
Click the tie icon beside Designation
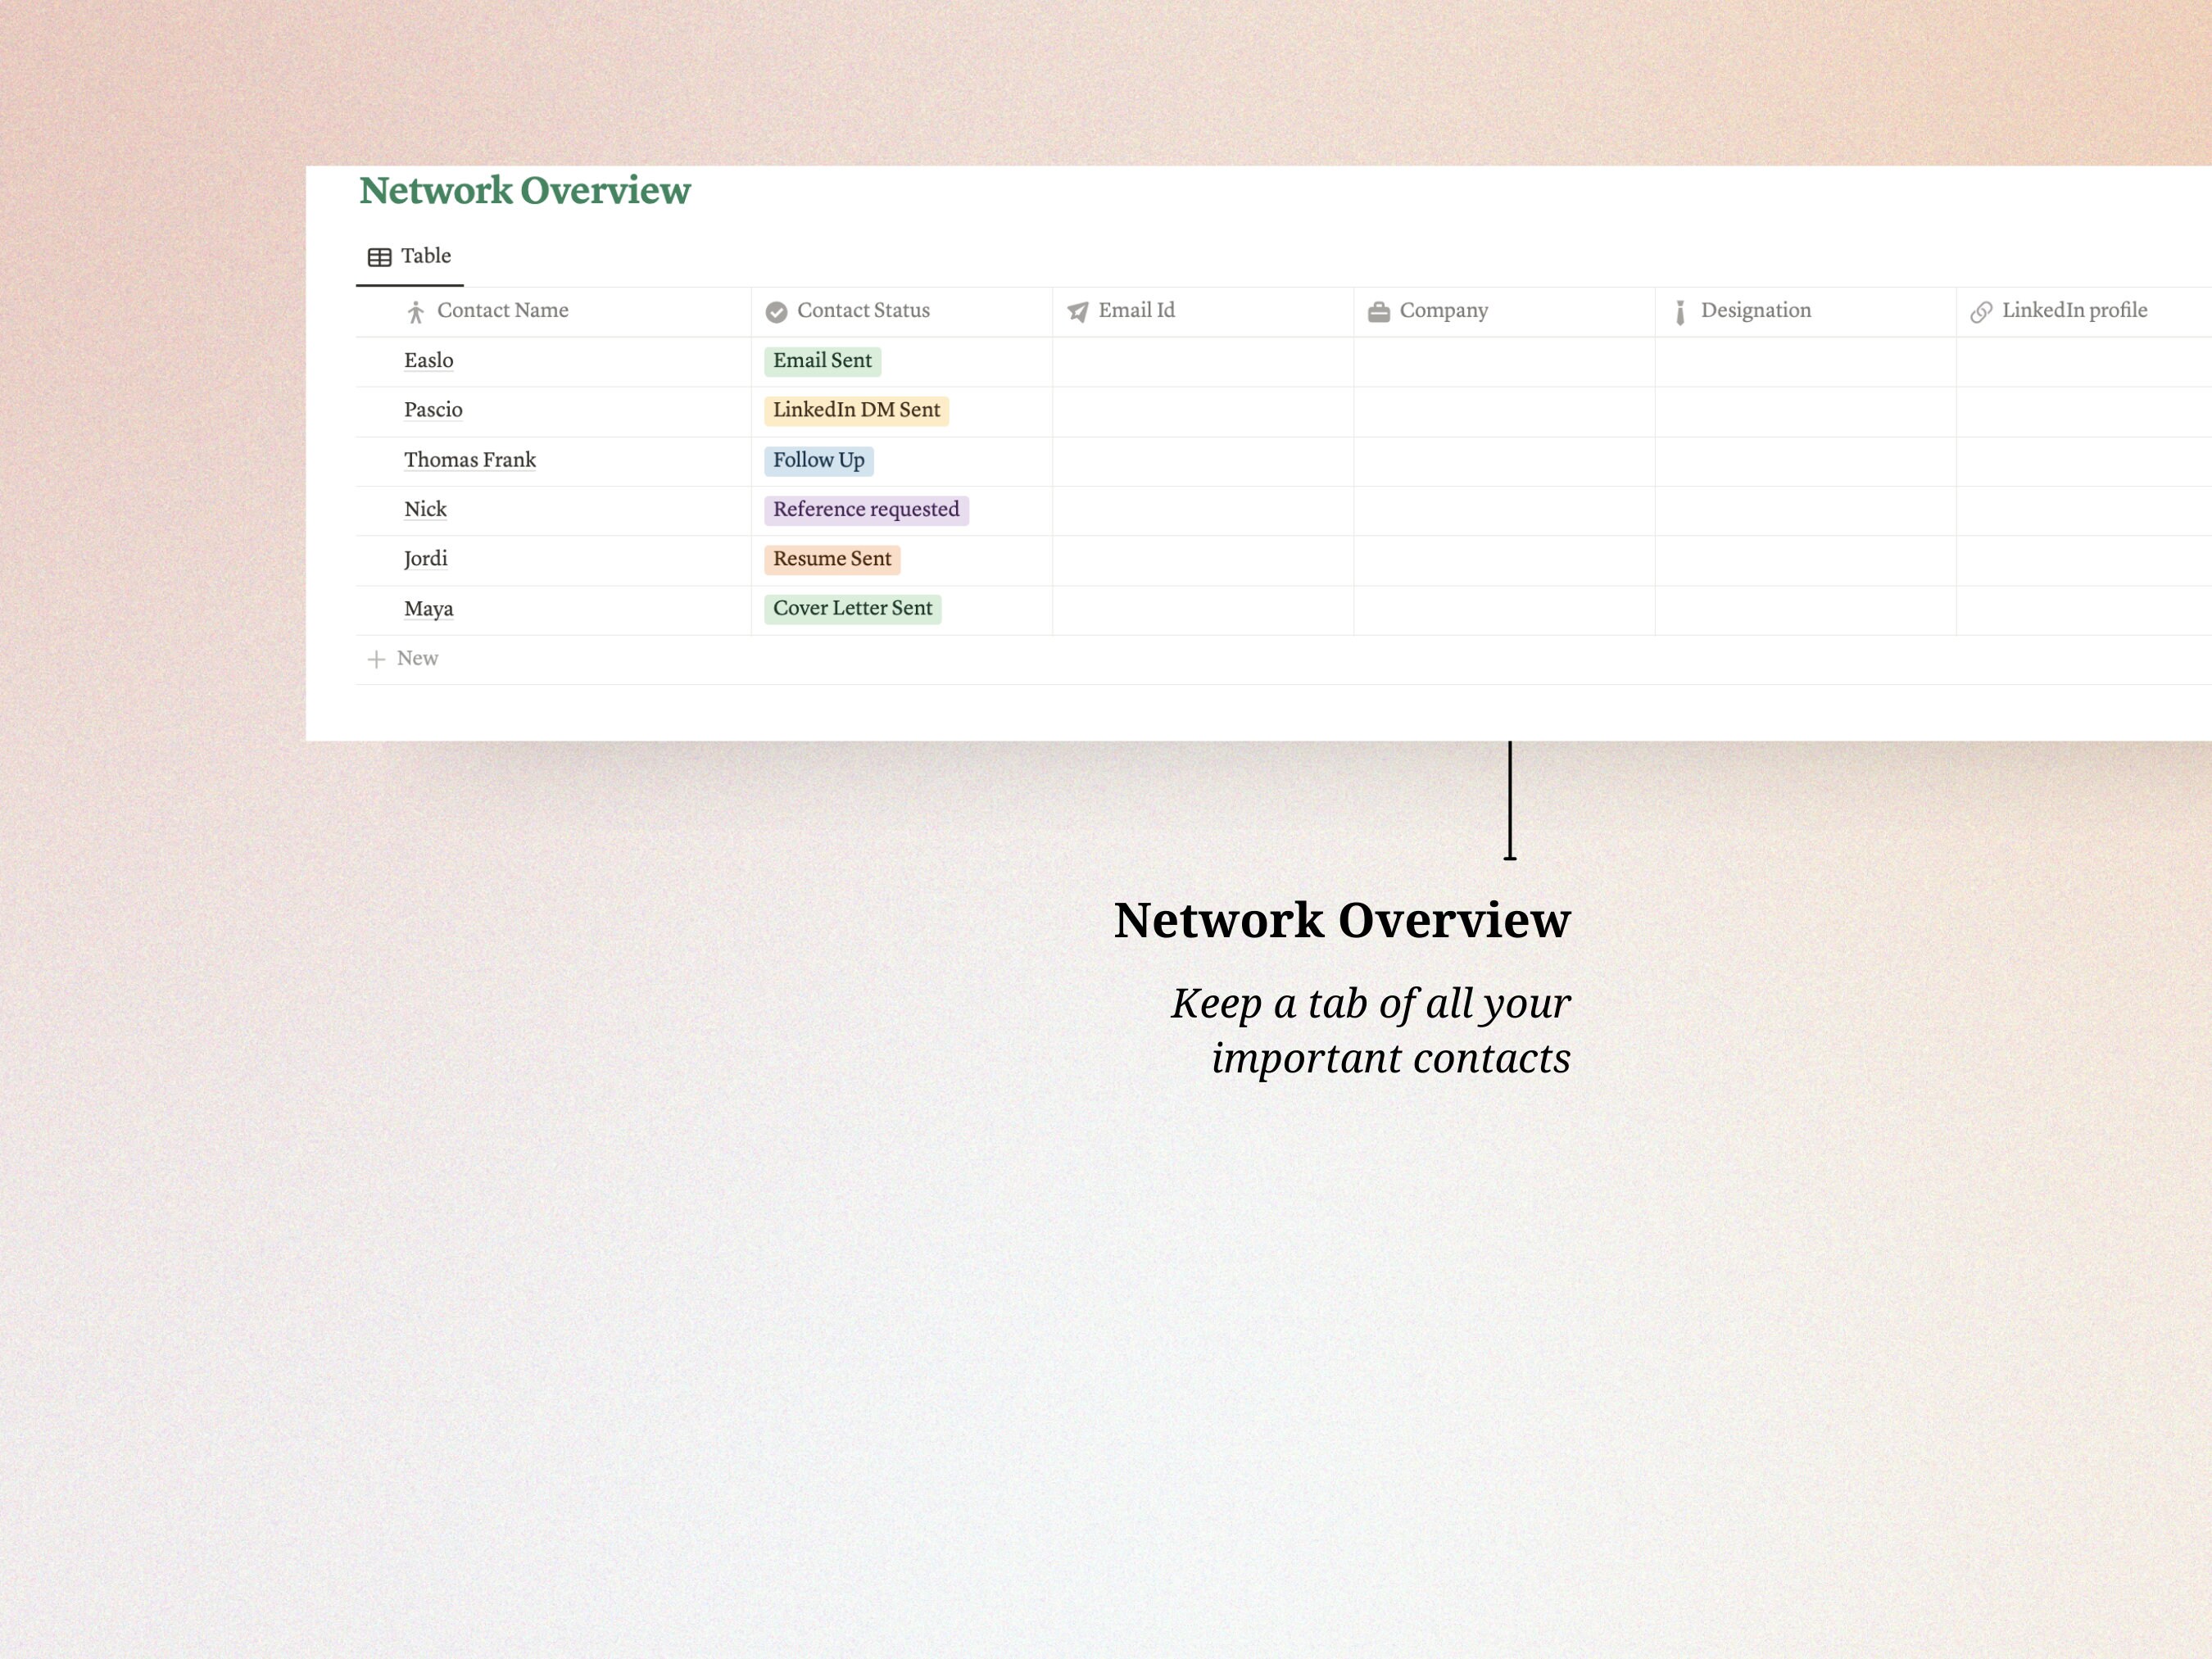1681,311
